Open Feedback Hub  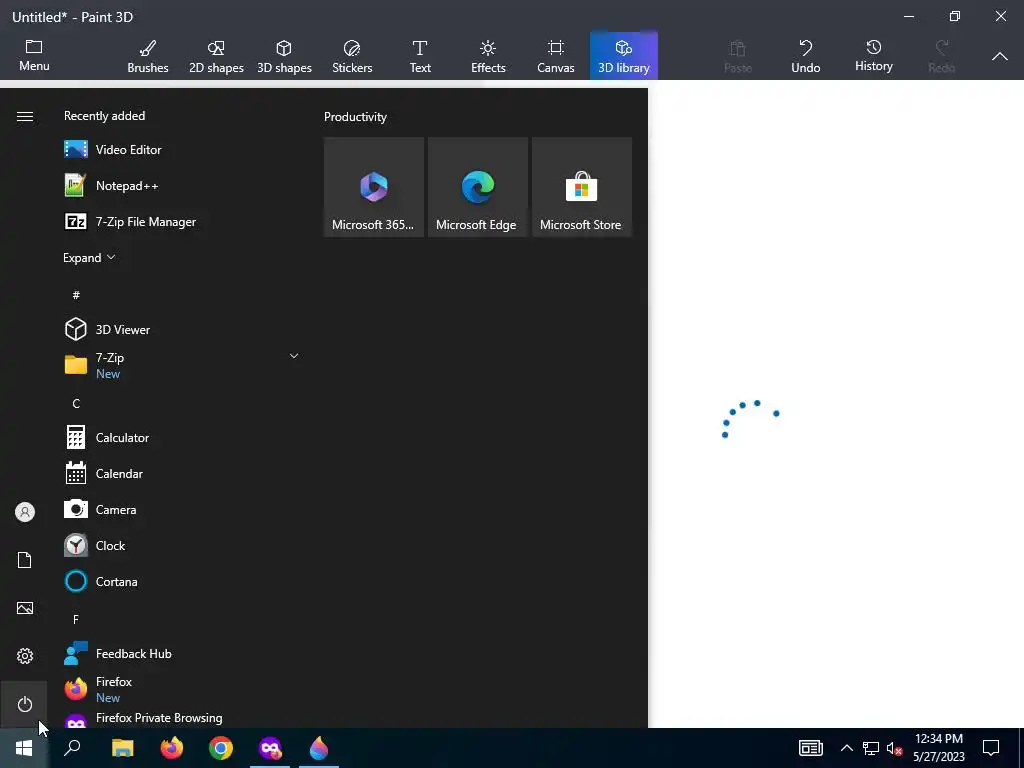(183, 653)
